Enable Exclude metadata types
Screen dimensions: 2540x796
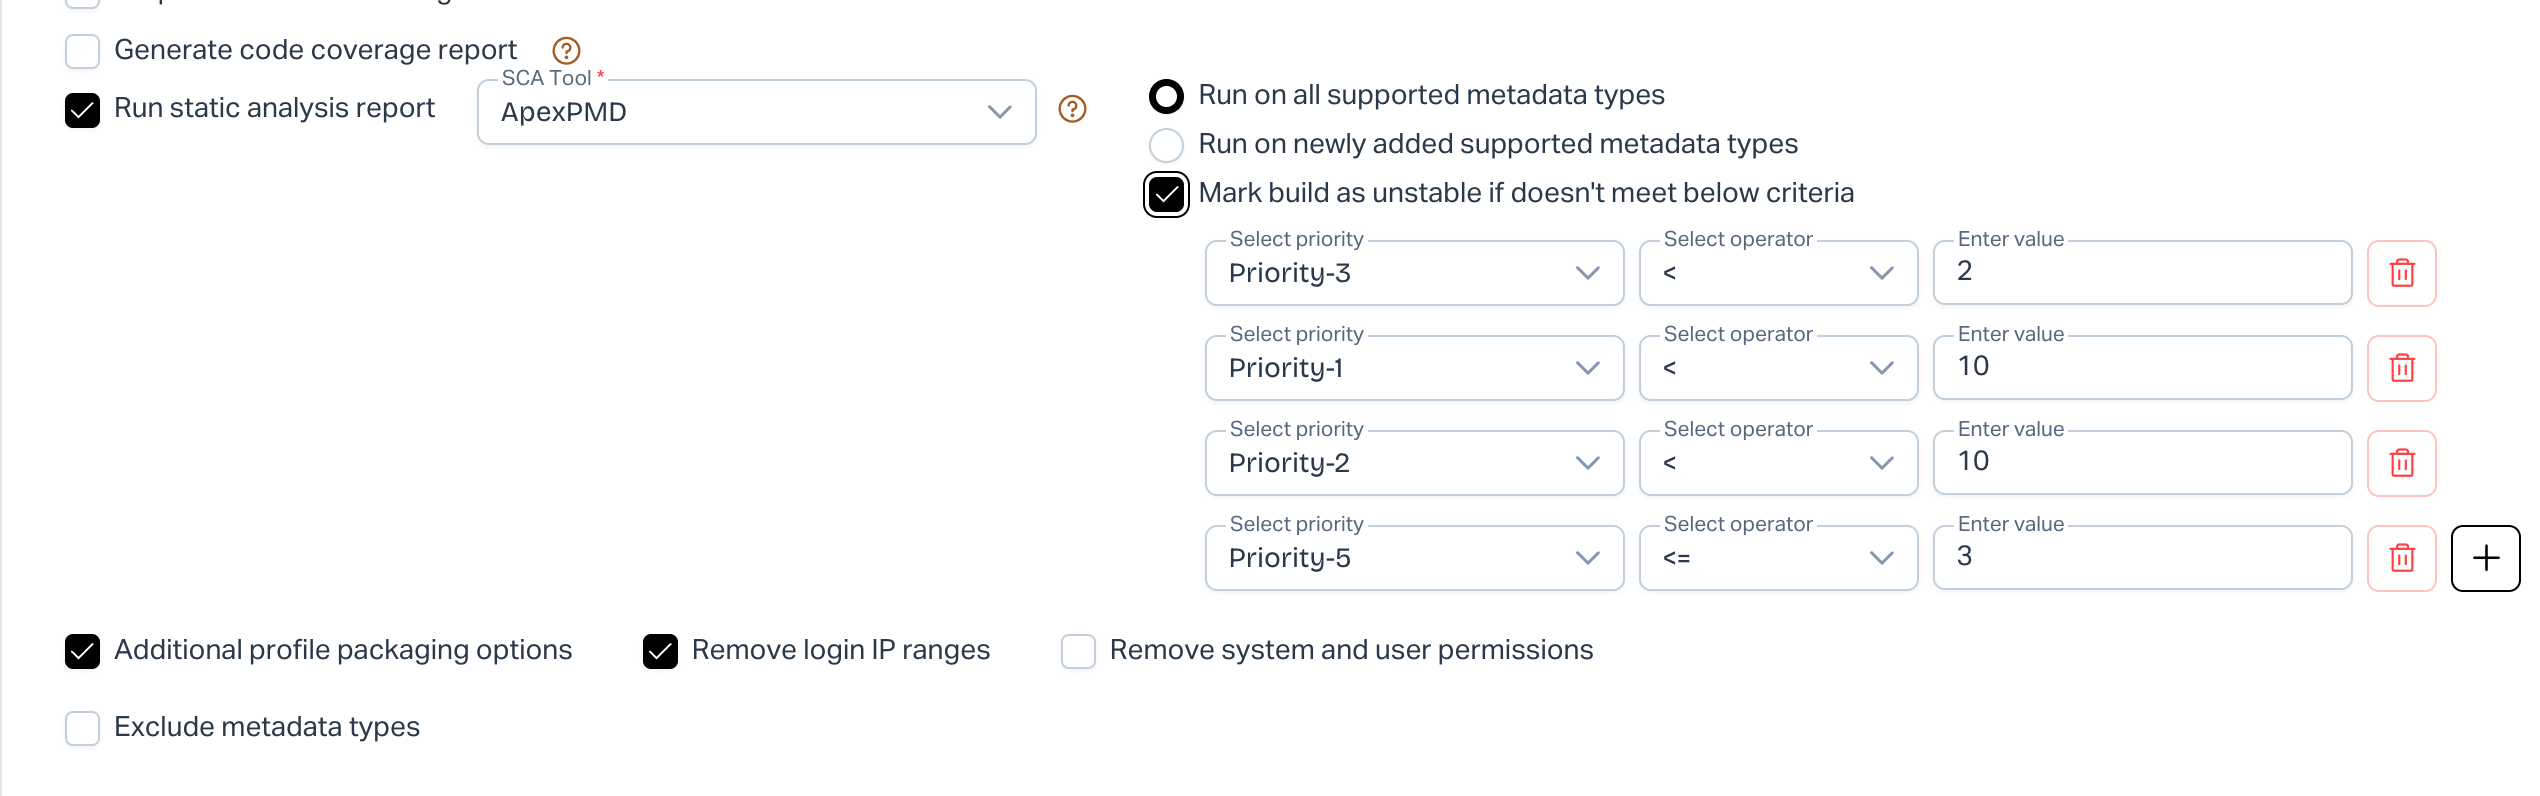(82, 728)
